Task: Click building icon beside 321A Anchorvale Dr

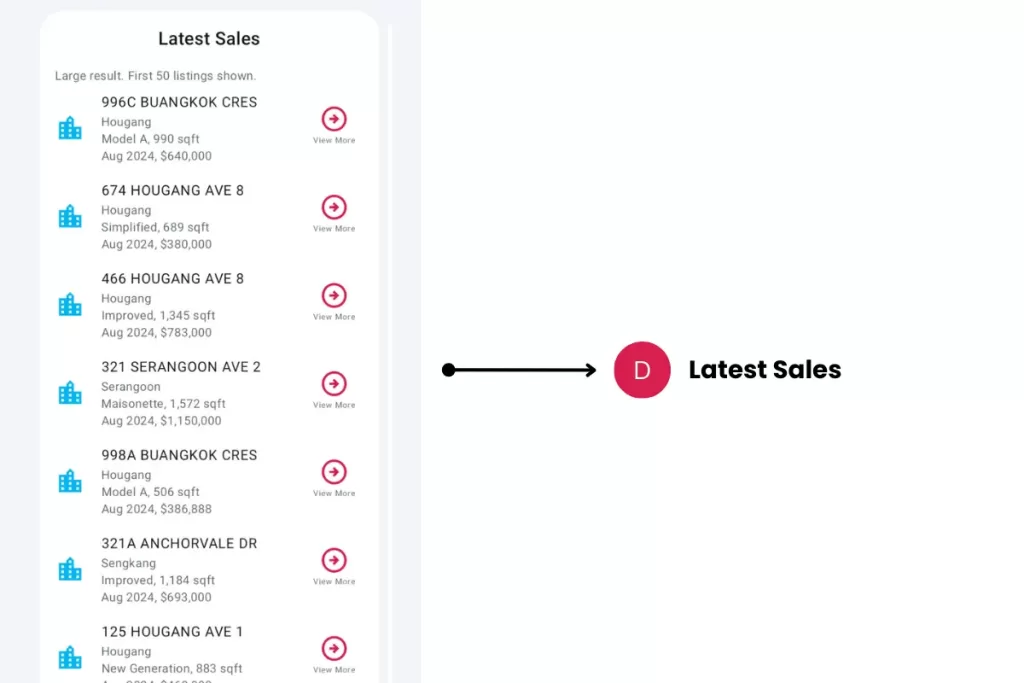Action: click(70, 569)
